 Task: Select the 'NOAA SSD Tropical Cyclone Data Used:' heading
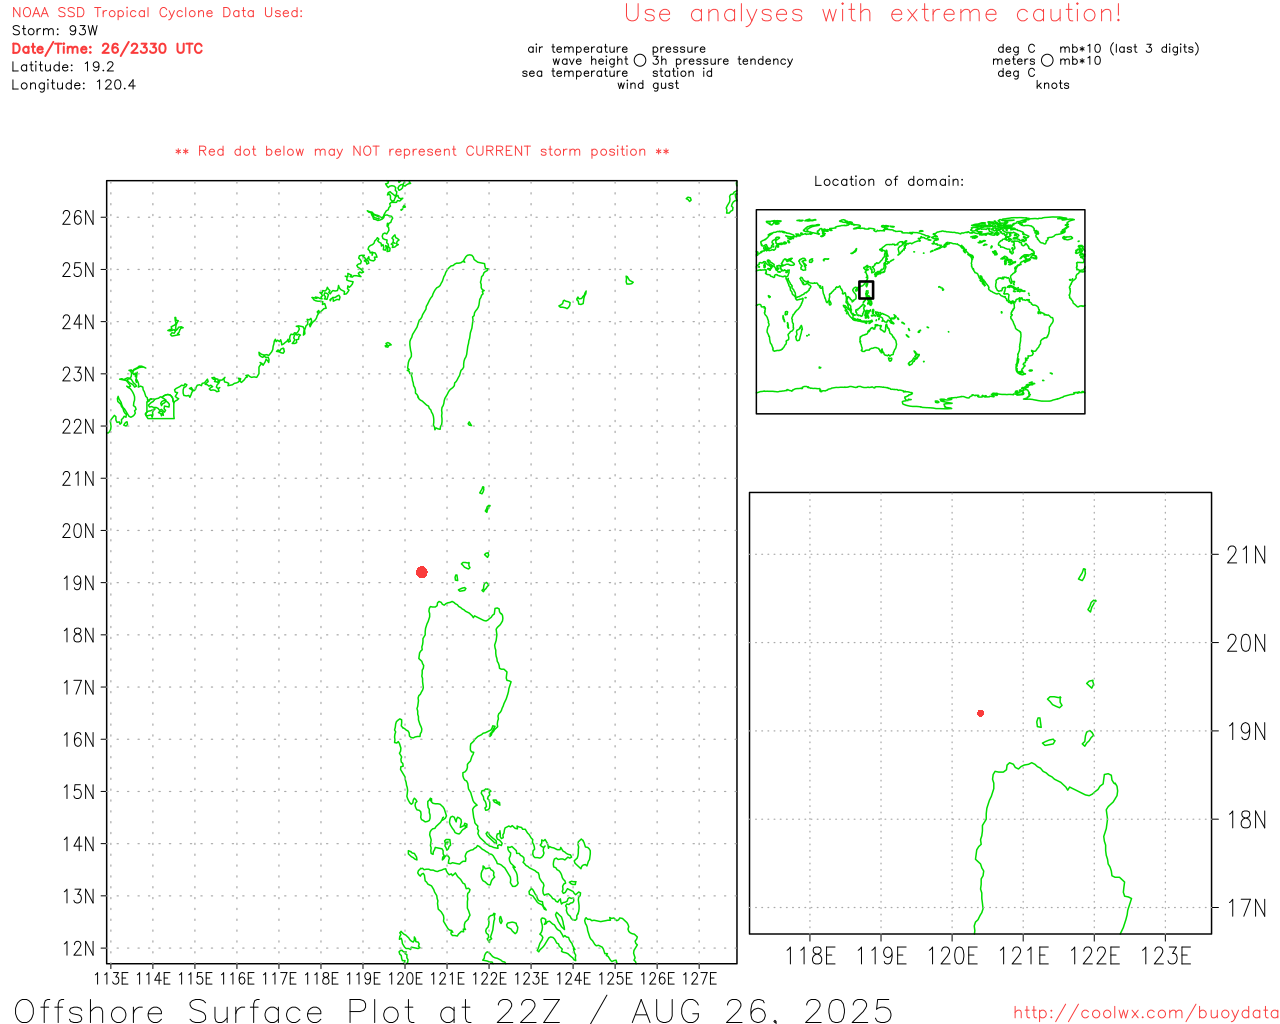[157, 13]
